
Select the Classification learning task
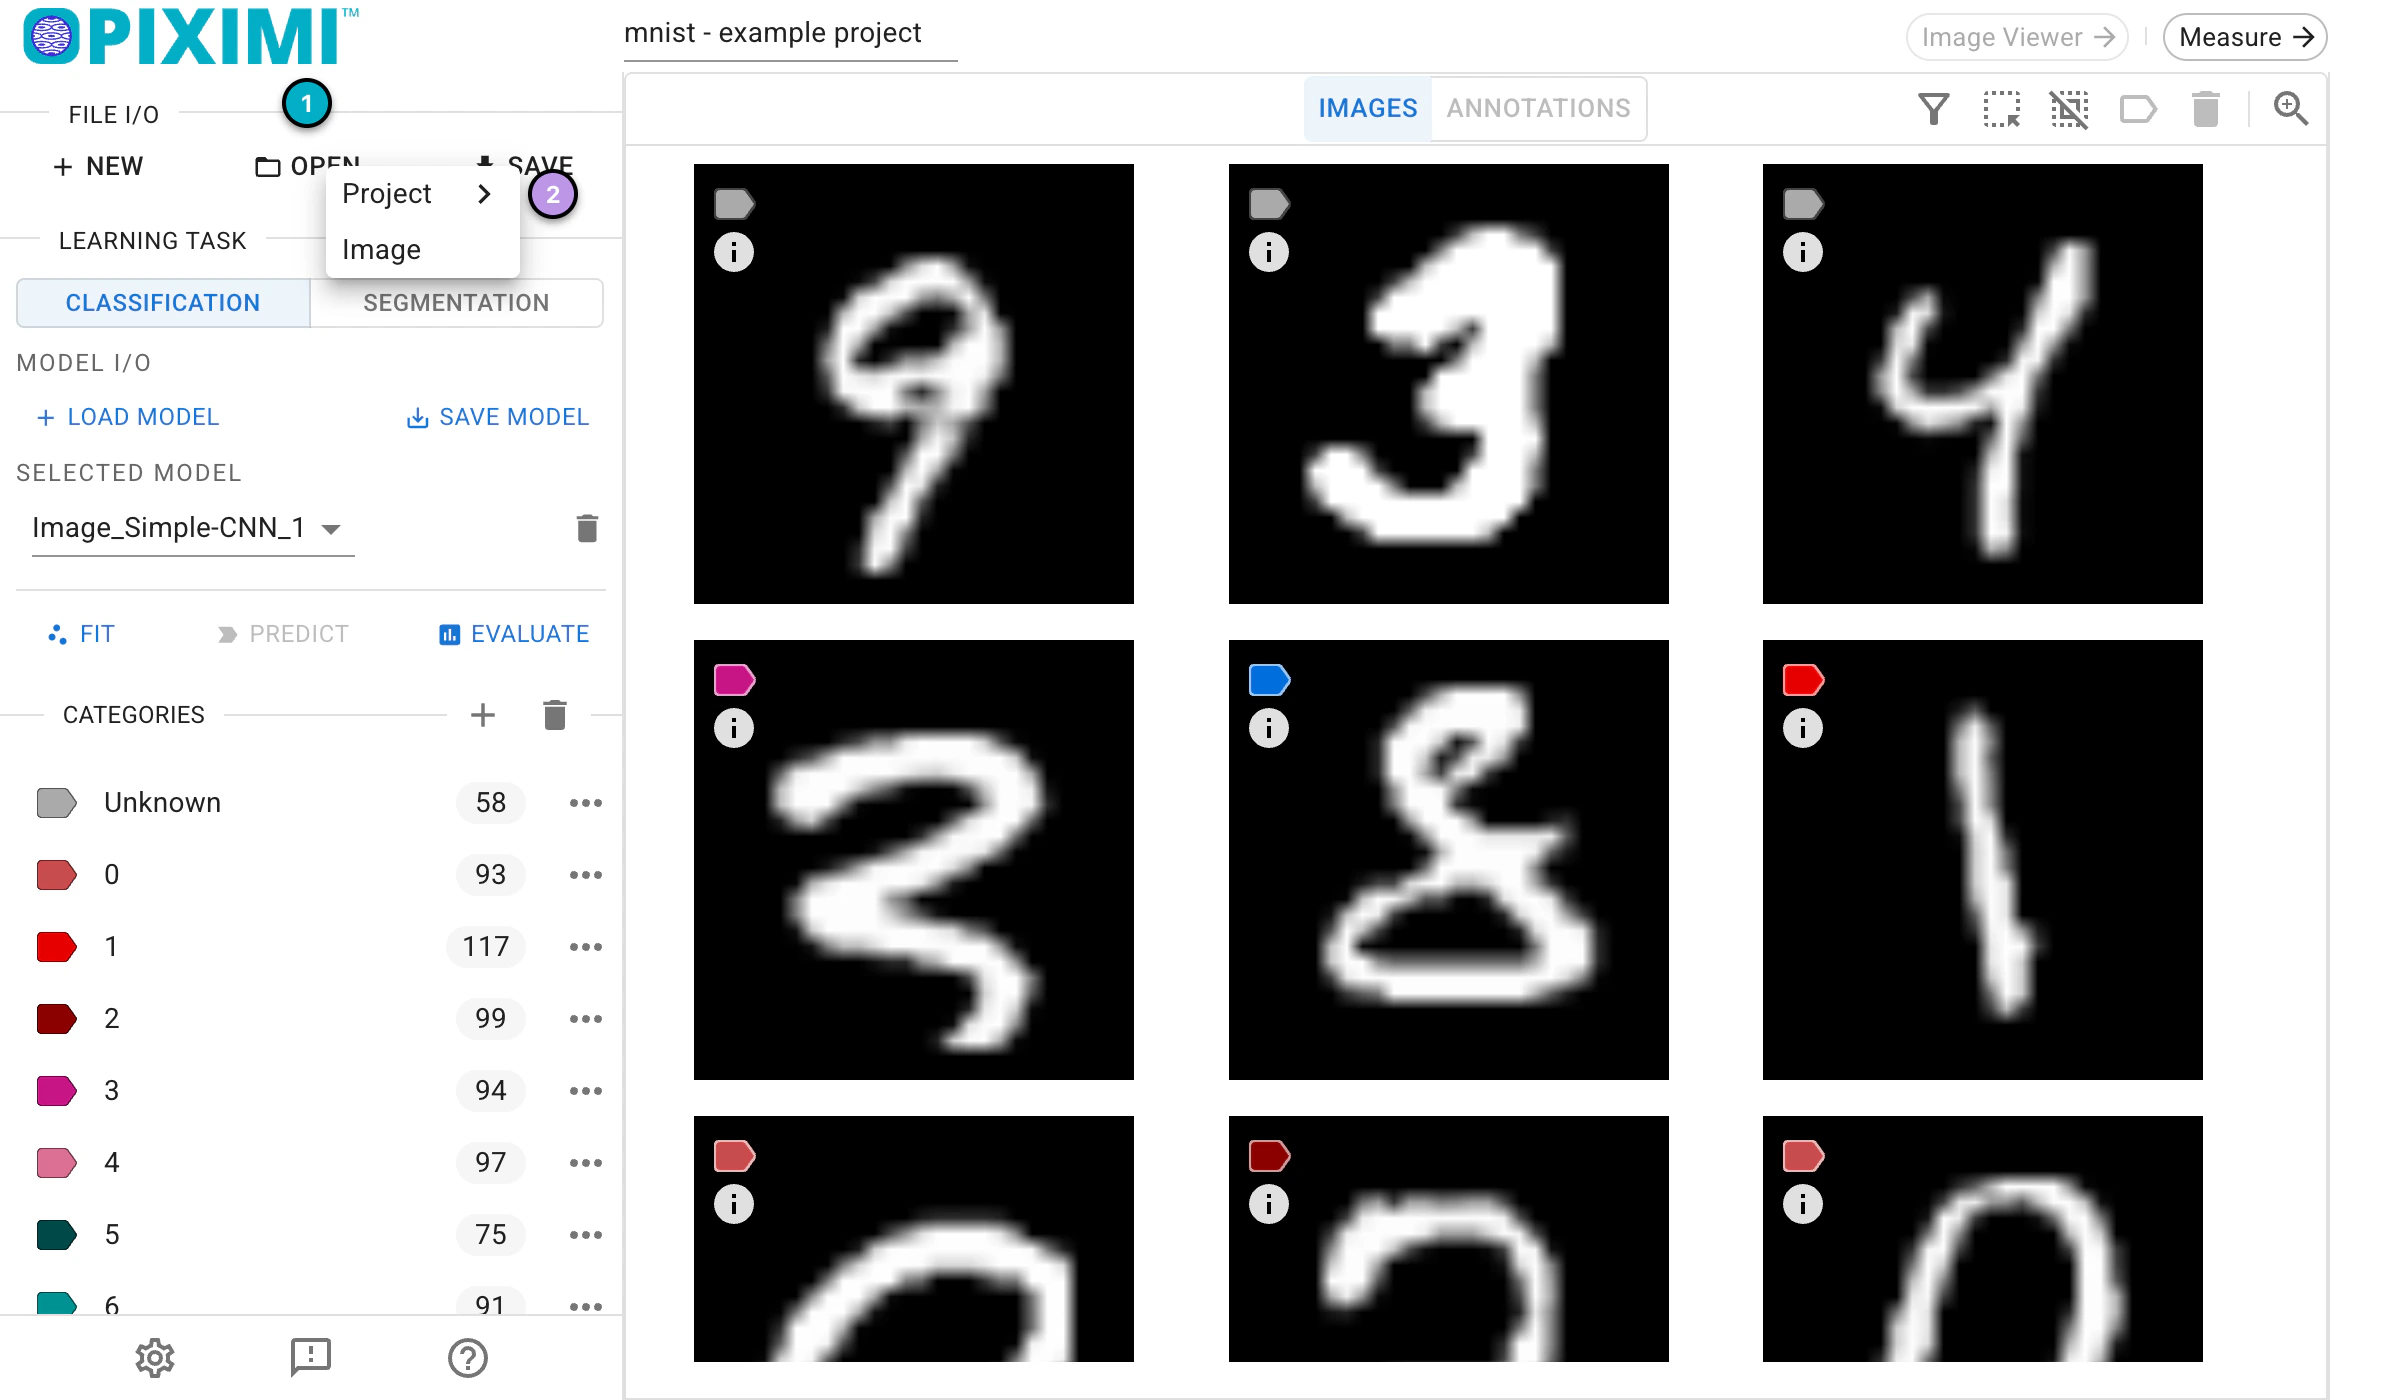point(163,302)
